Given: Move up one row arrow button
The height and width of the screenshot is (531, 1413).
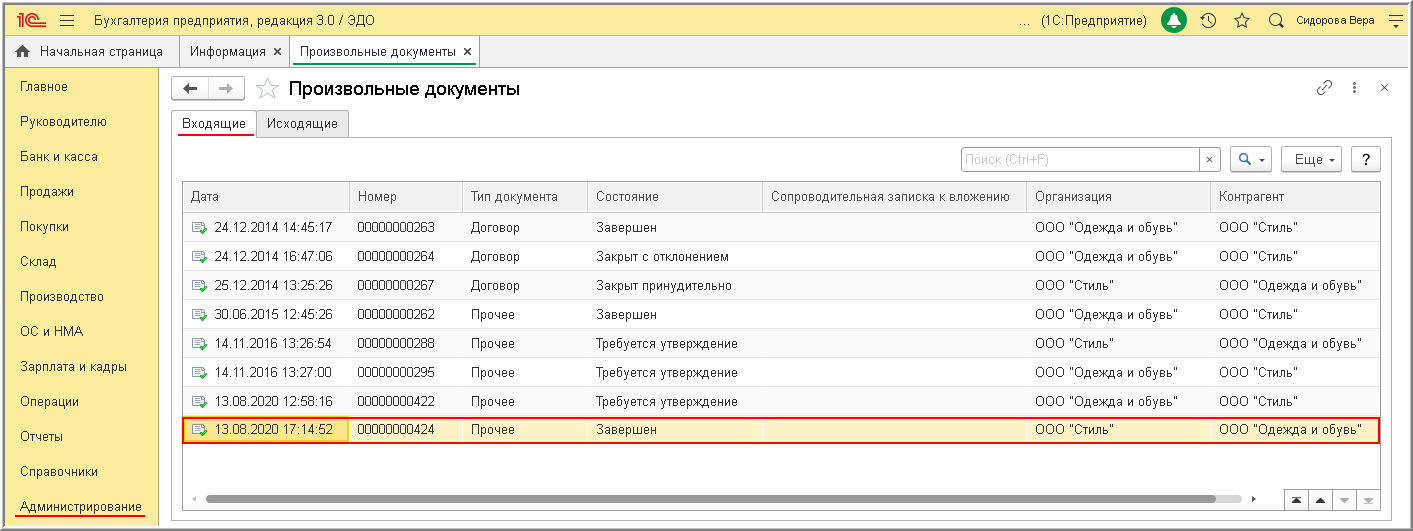Looking at the screenshot, I should click(1320, 499).
